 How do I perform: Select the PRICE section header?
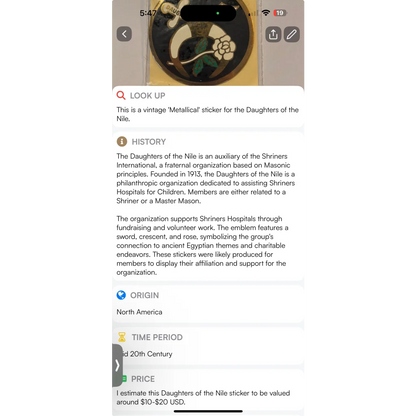[x=143, y=379]
